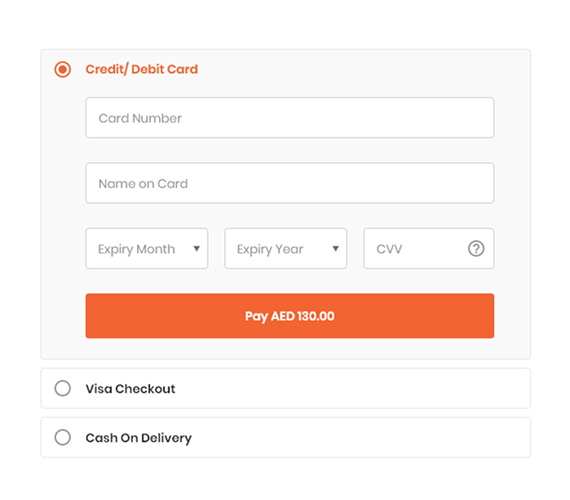Click the Visa Checkout text label
The height and width of the screenshot is (500, 570).
[x=131, y=389]
